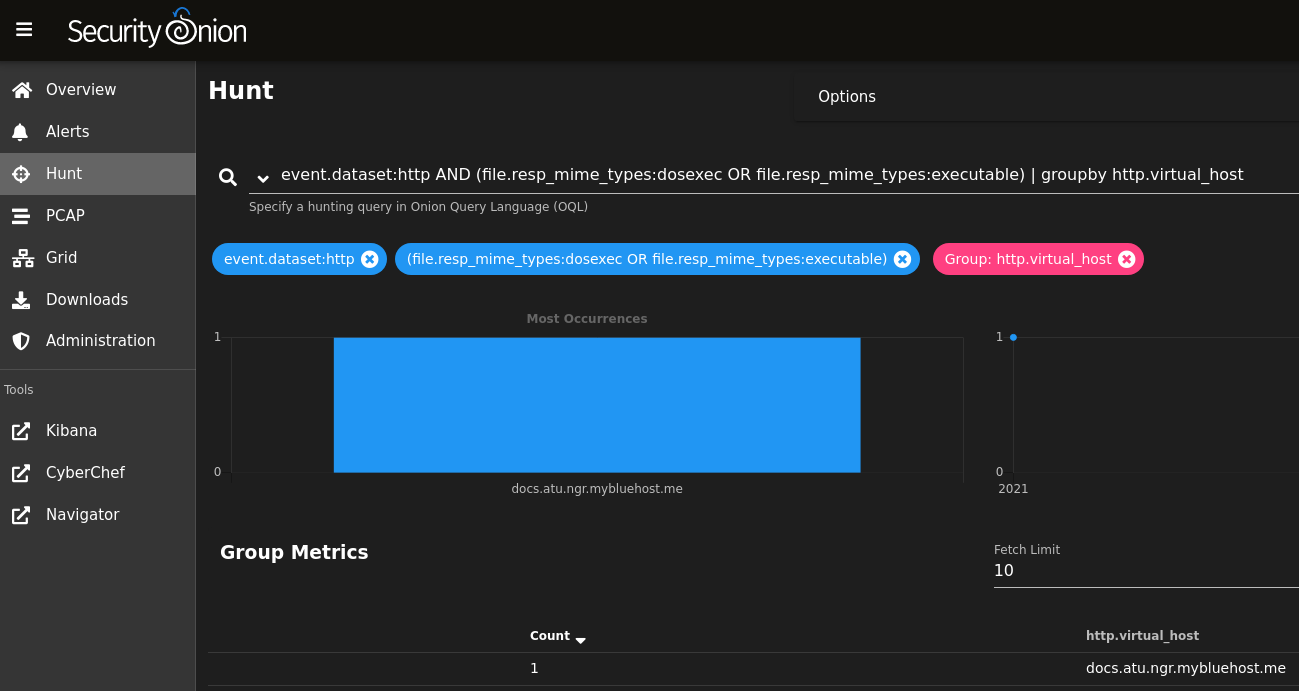Remove the event.dataset:http filter chip
1299x691 pixels.
click(369, 259)
